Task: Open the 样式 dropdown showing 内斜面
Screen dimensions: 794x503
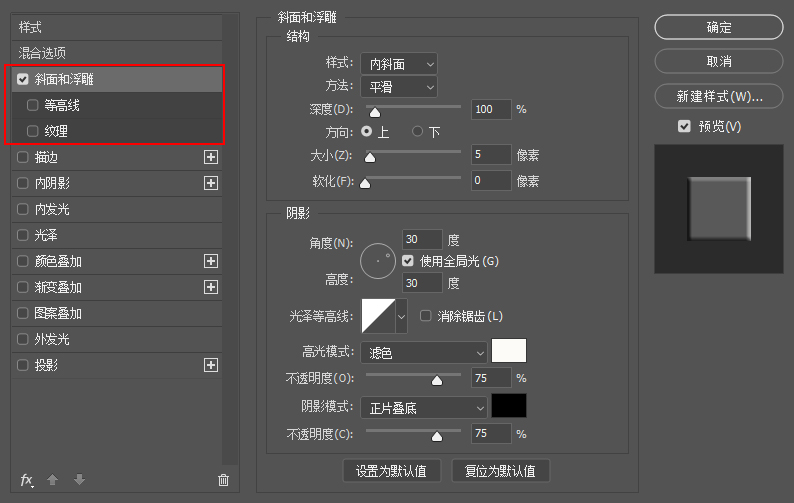Action: 397,64
